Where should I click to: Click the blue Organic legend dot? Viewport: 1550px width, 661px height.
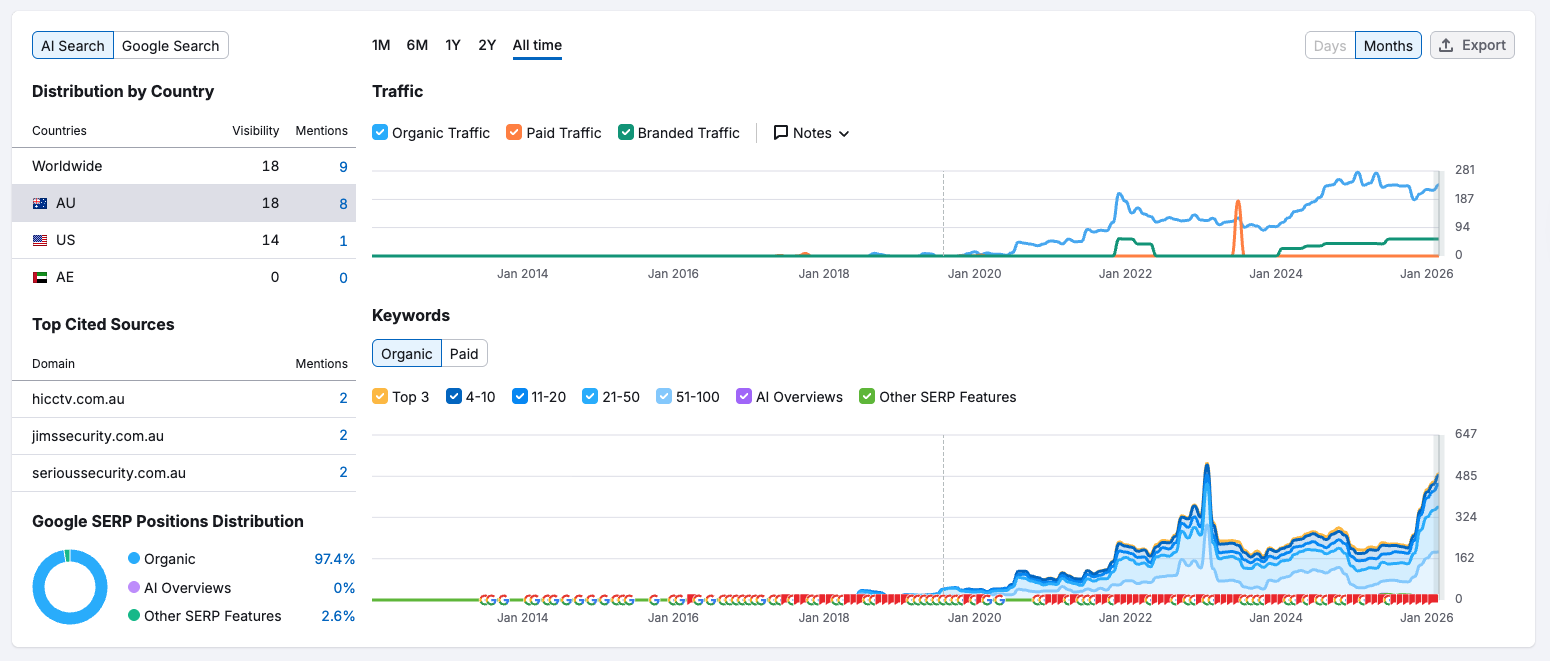[x=134, y=559]
